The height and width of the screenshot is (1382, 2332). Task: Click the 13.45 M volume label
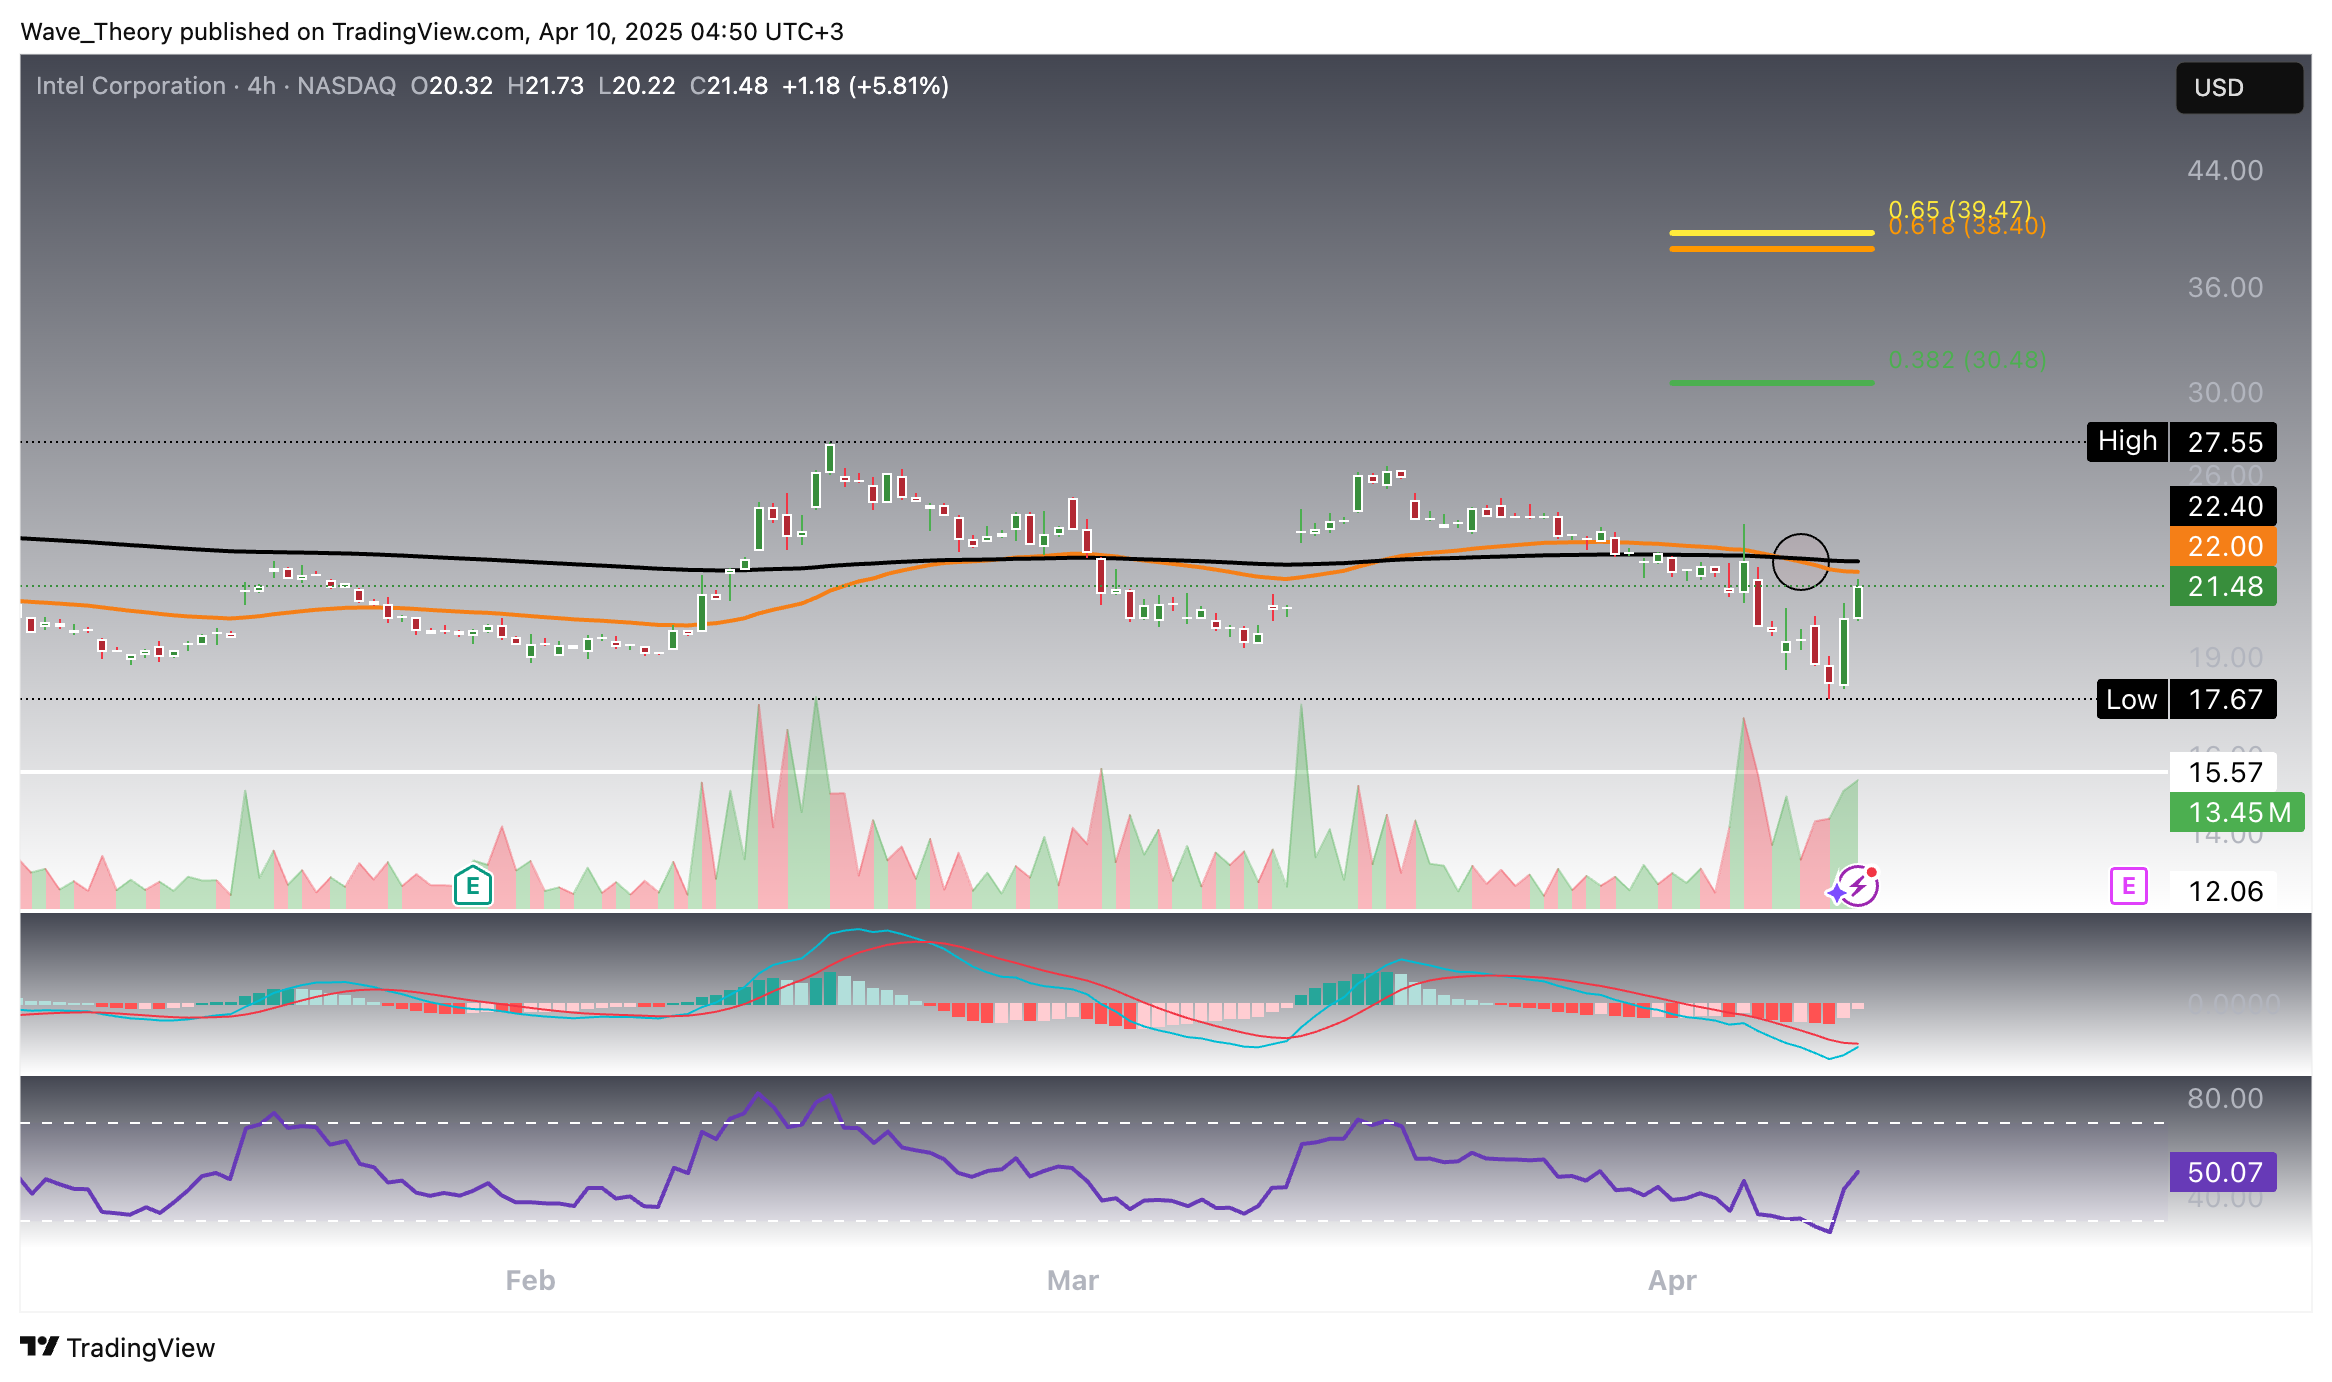[2237, 812]
